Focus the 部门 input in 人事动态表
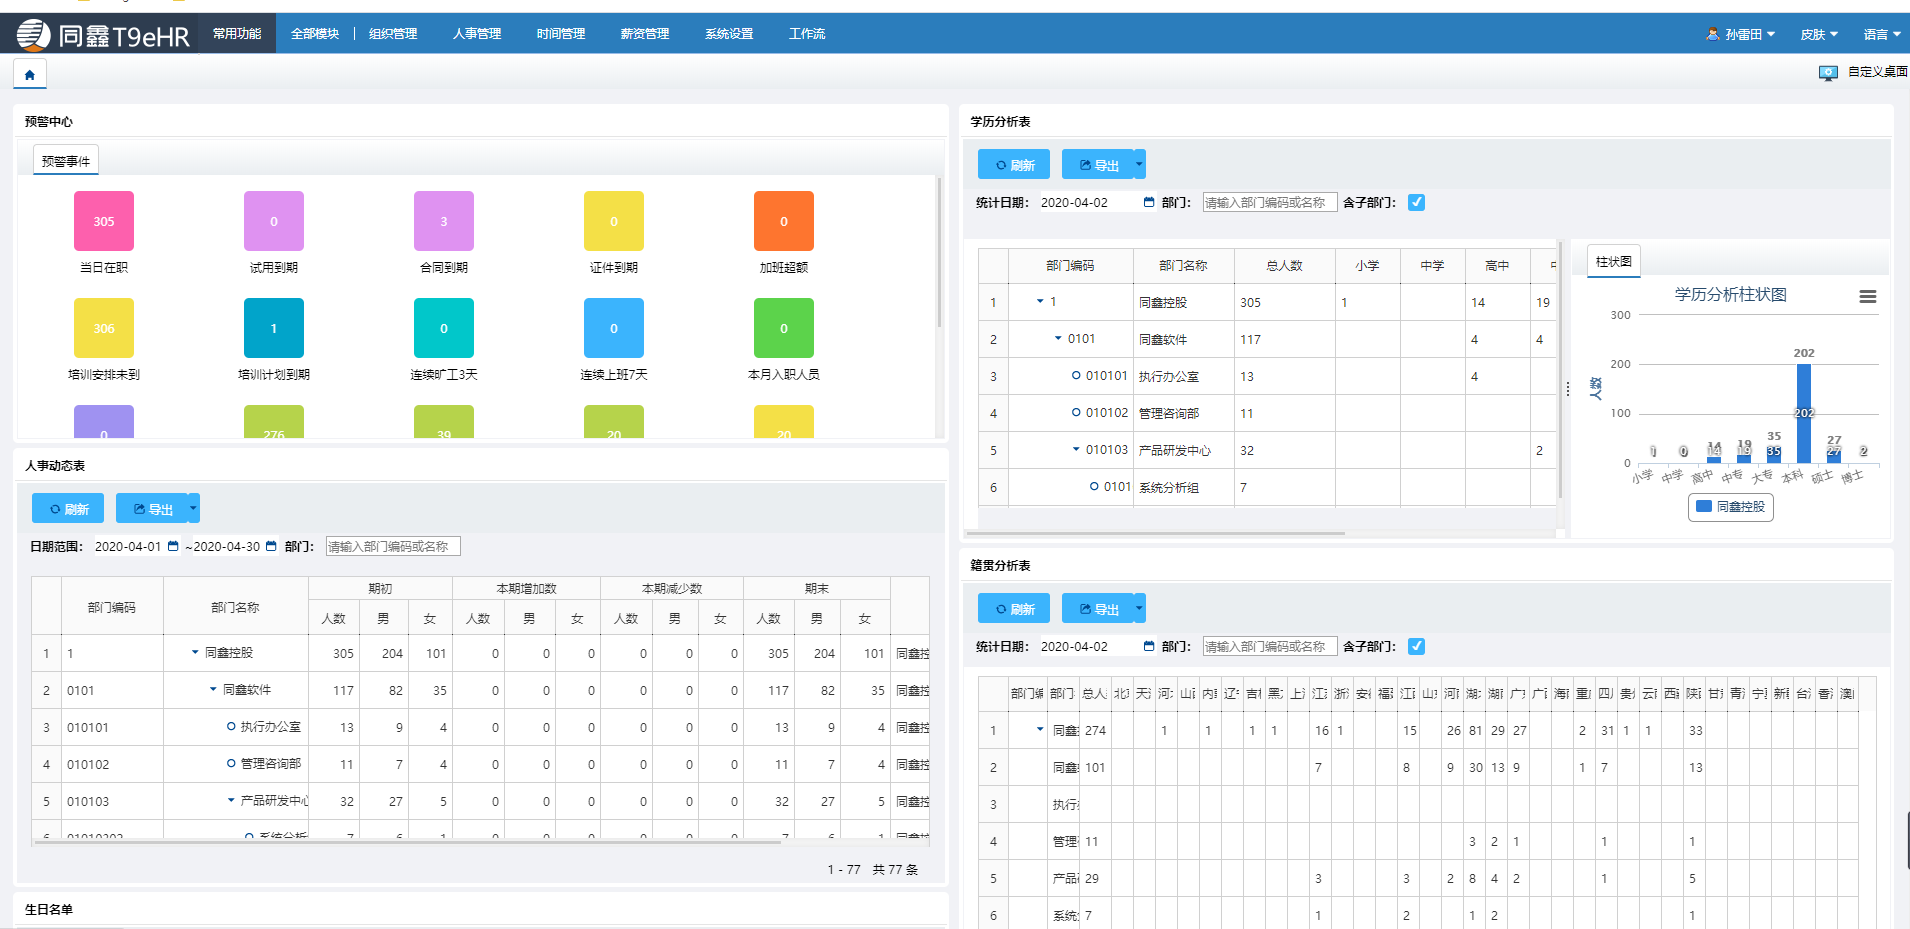1910x929 pixels. pyautogui.click(x=392, y=546)
